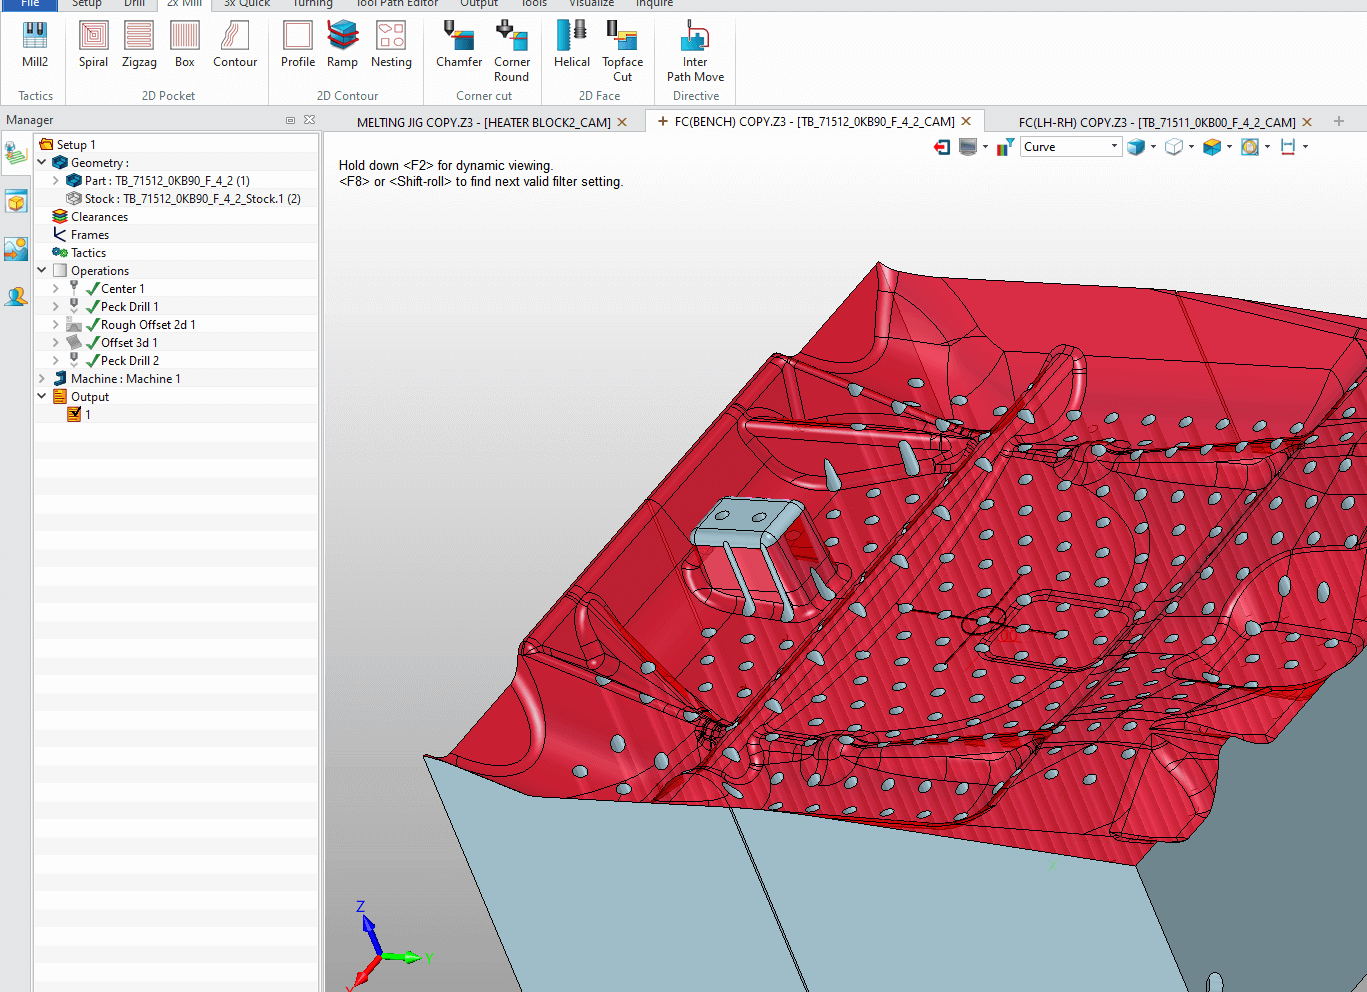
Task: Add a new document tab with plus
Action: coord(1339,121)
